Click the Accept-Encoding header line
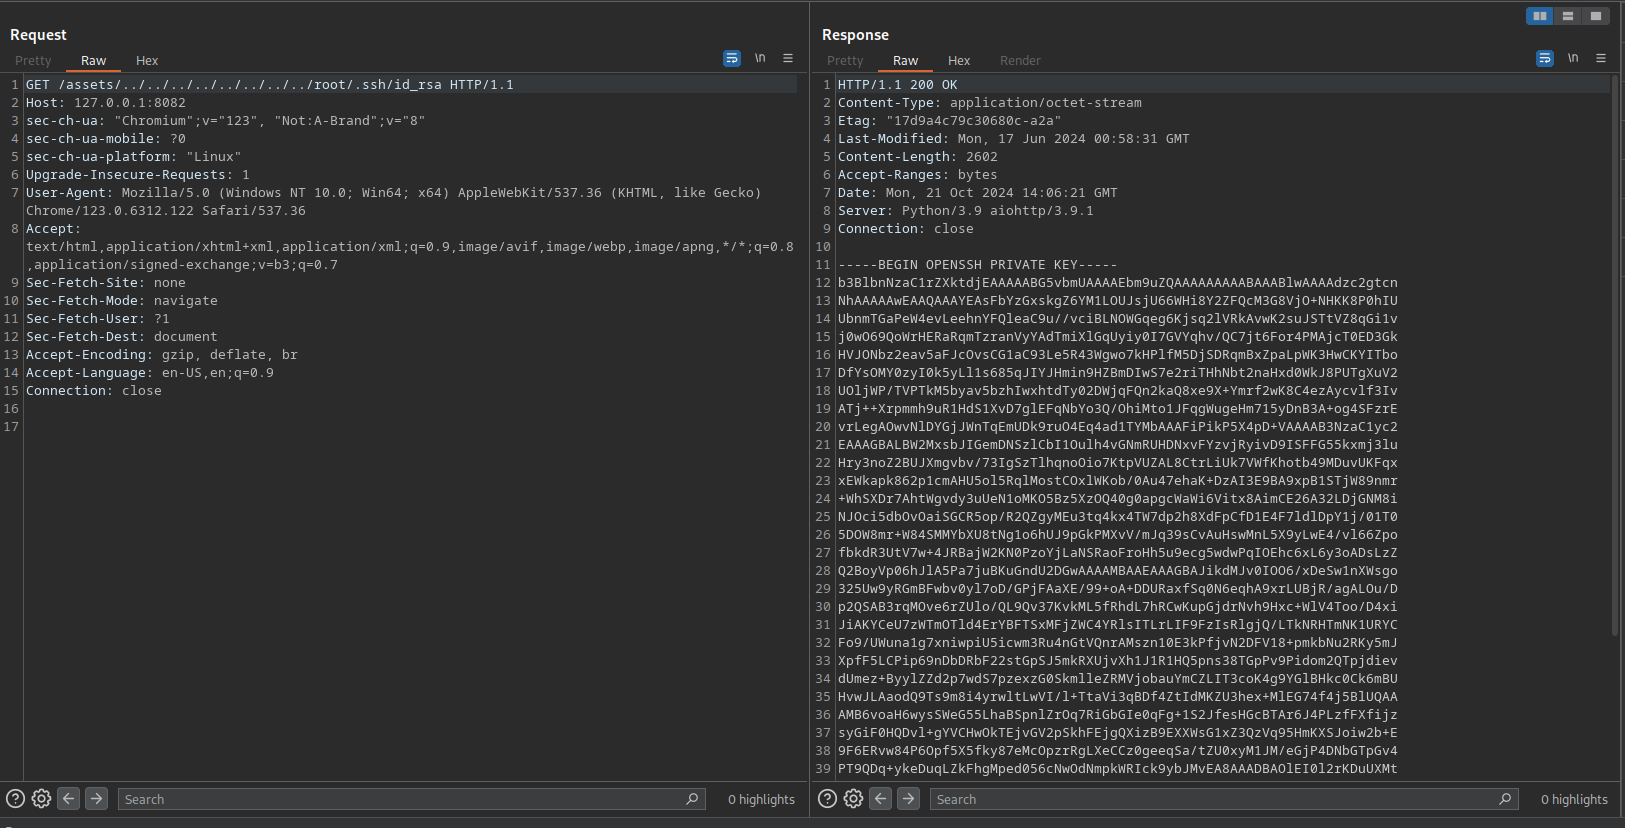This screenshot has width=1625, height=828. click(x=162, y=355)
